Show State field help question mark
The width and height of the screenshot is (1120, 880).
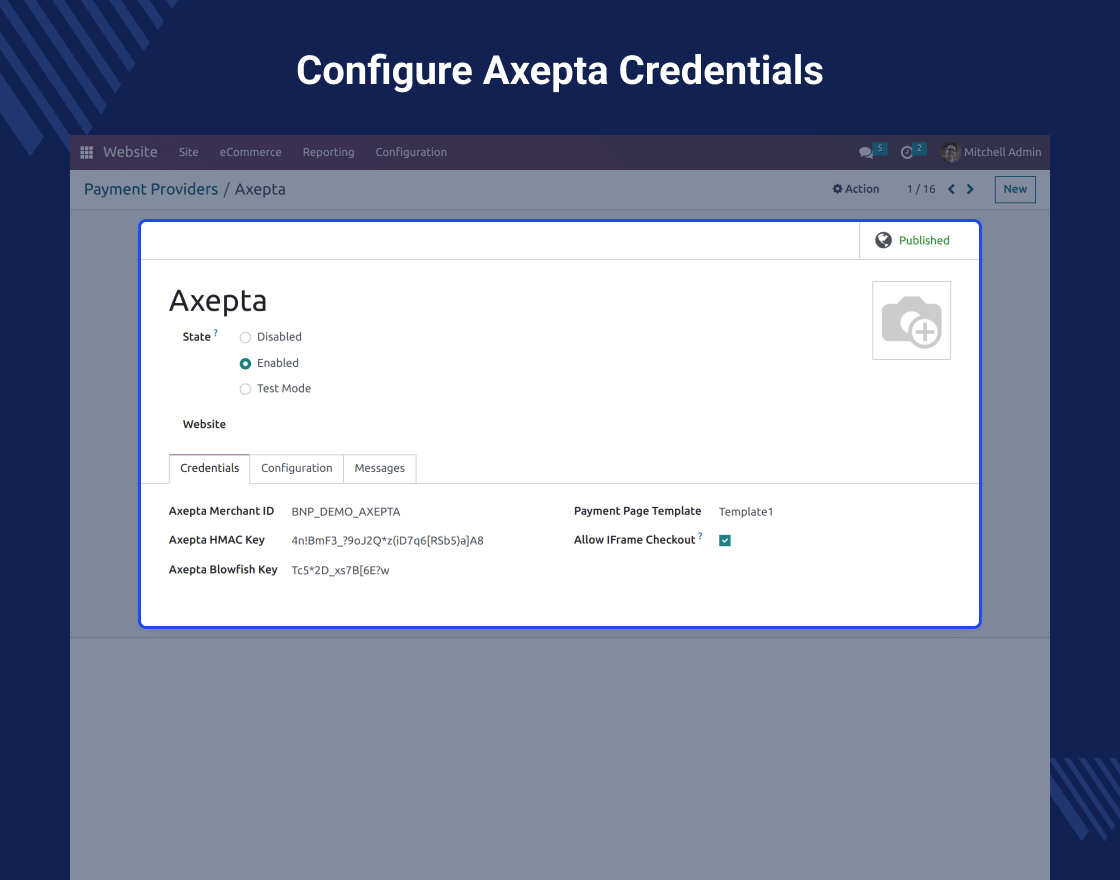point(216,332)
